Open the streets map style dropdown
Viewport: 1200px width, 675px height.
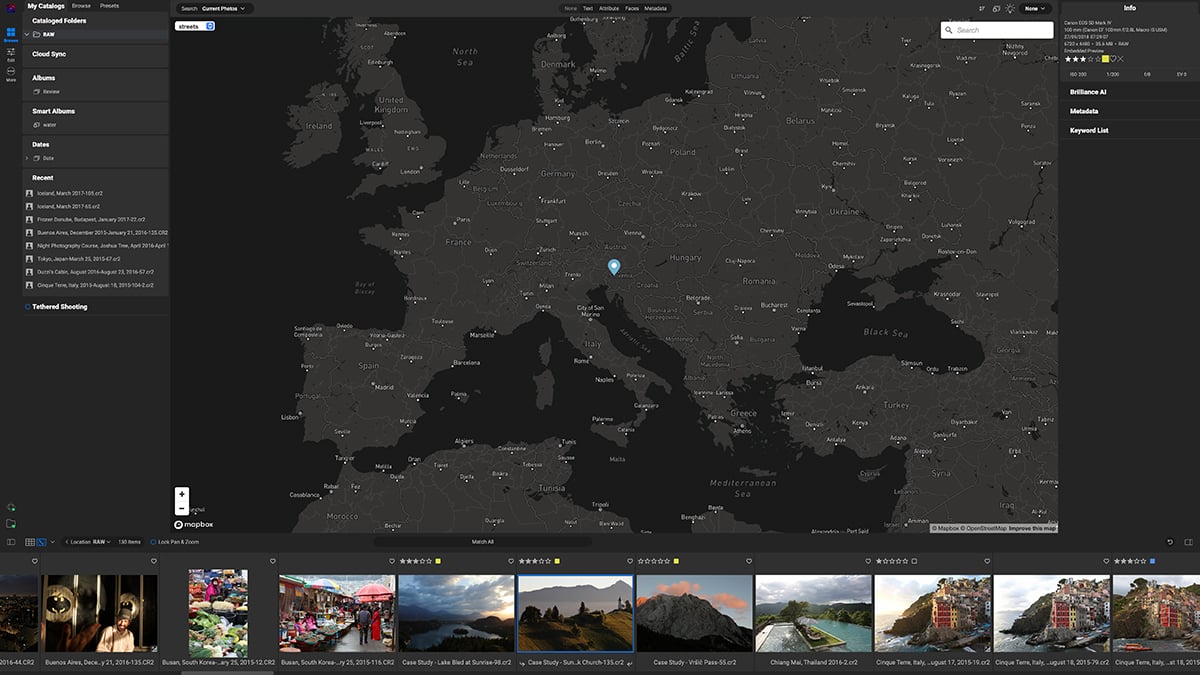click(193, 26)
